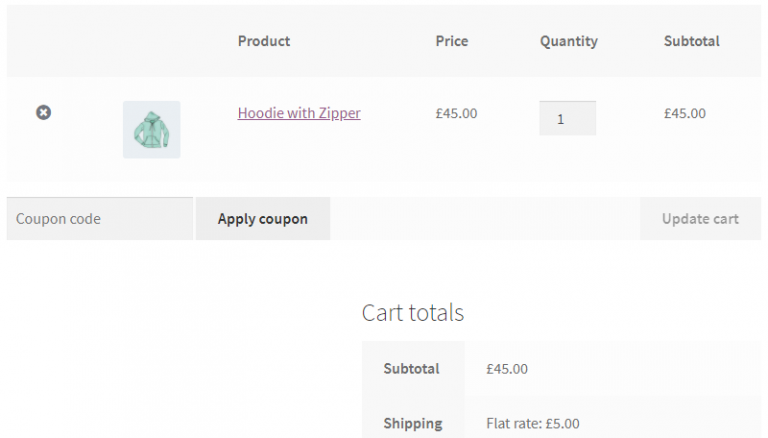Image resolution: width=768 pixels, height=438 pixels.
Task: Open the Hoodie with Zipper product link
Action: click(299, 113)
